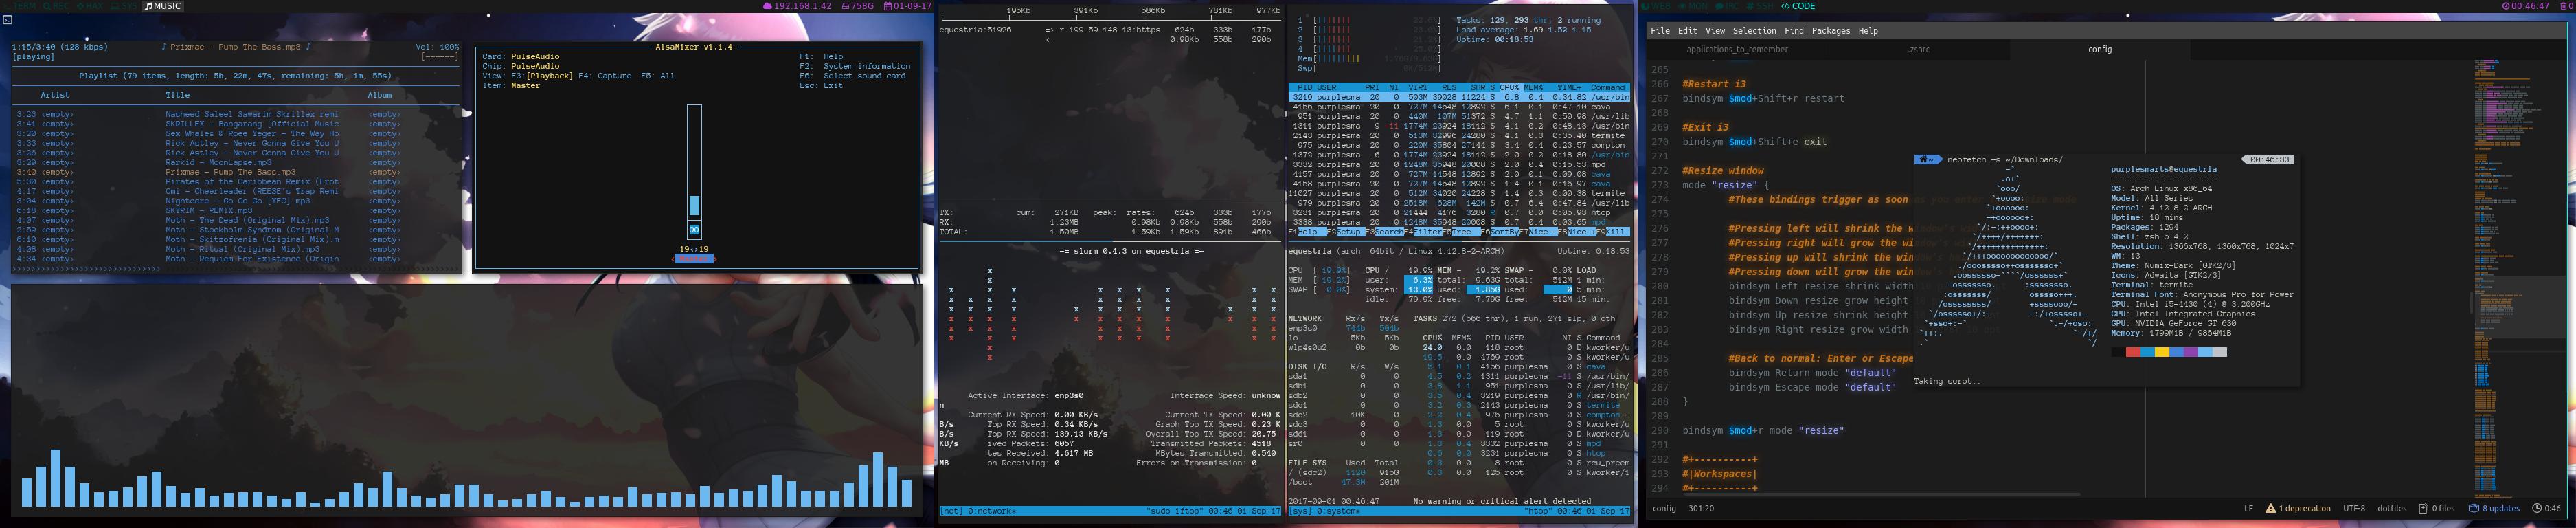Click the 301:20 cursor position indicator
The width and height of the screenshot is (2576, 528).
click(x=1701, y=508)
